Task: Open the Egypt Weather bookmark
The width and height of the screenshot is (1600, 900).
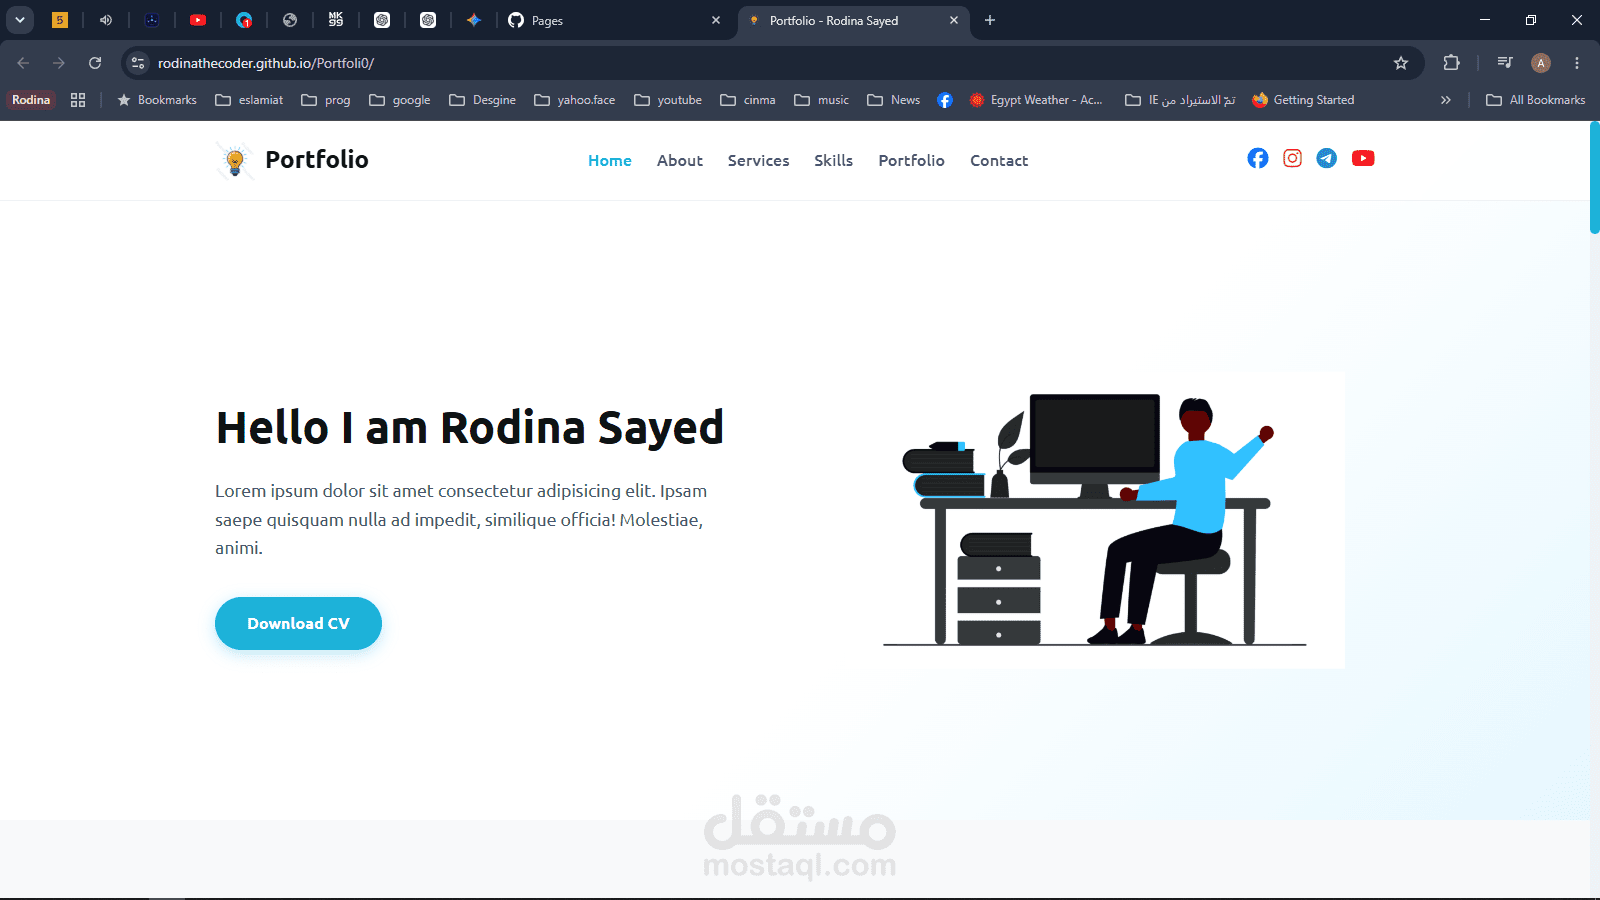Action: click(x=1036, y=100)
